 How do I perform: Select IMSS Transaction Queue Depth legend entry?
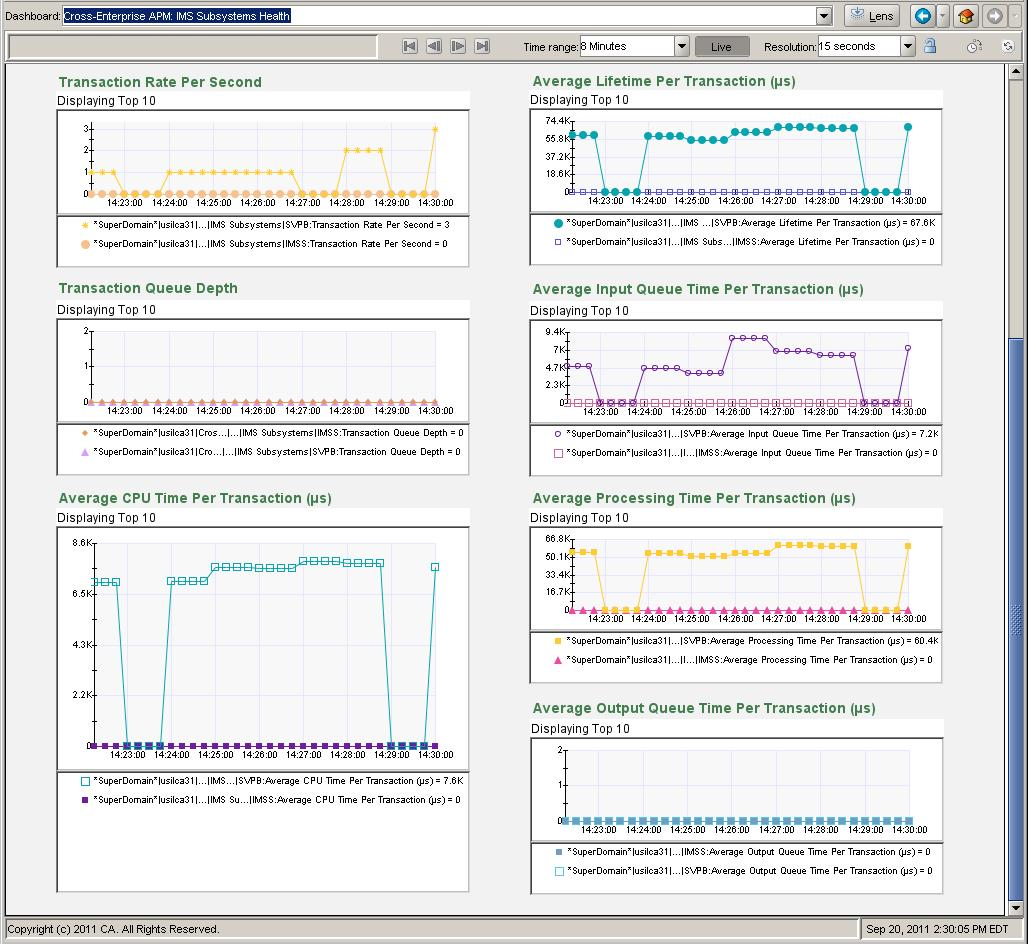coord(272,433)
